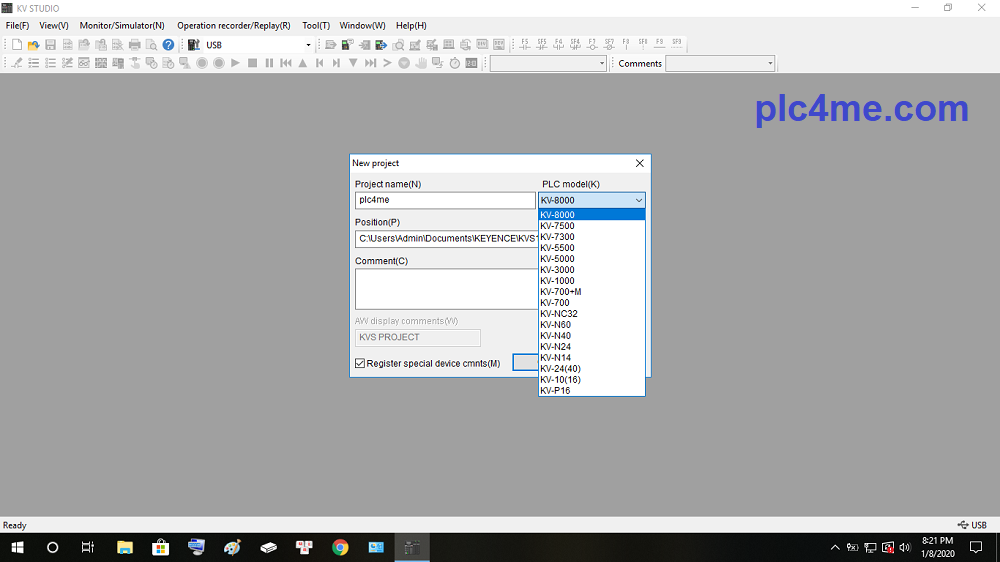Choose KV-N60 in PLC model list
The image size is (1000, 562).
pos(555,325)
